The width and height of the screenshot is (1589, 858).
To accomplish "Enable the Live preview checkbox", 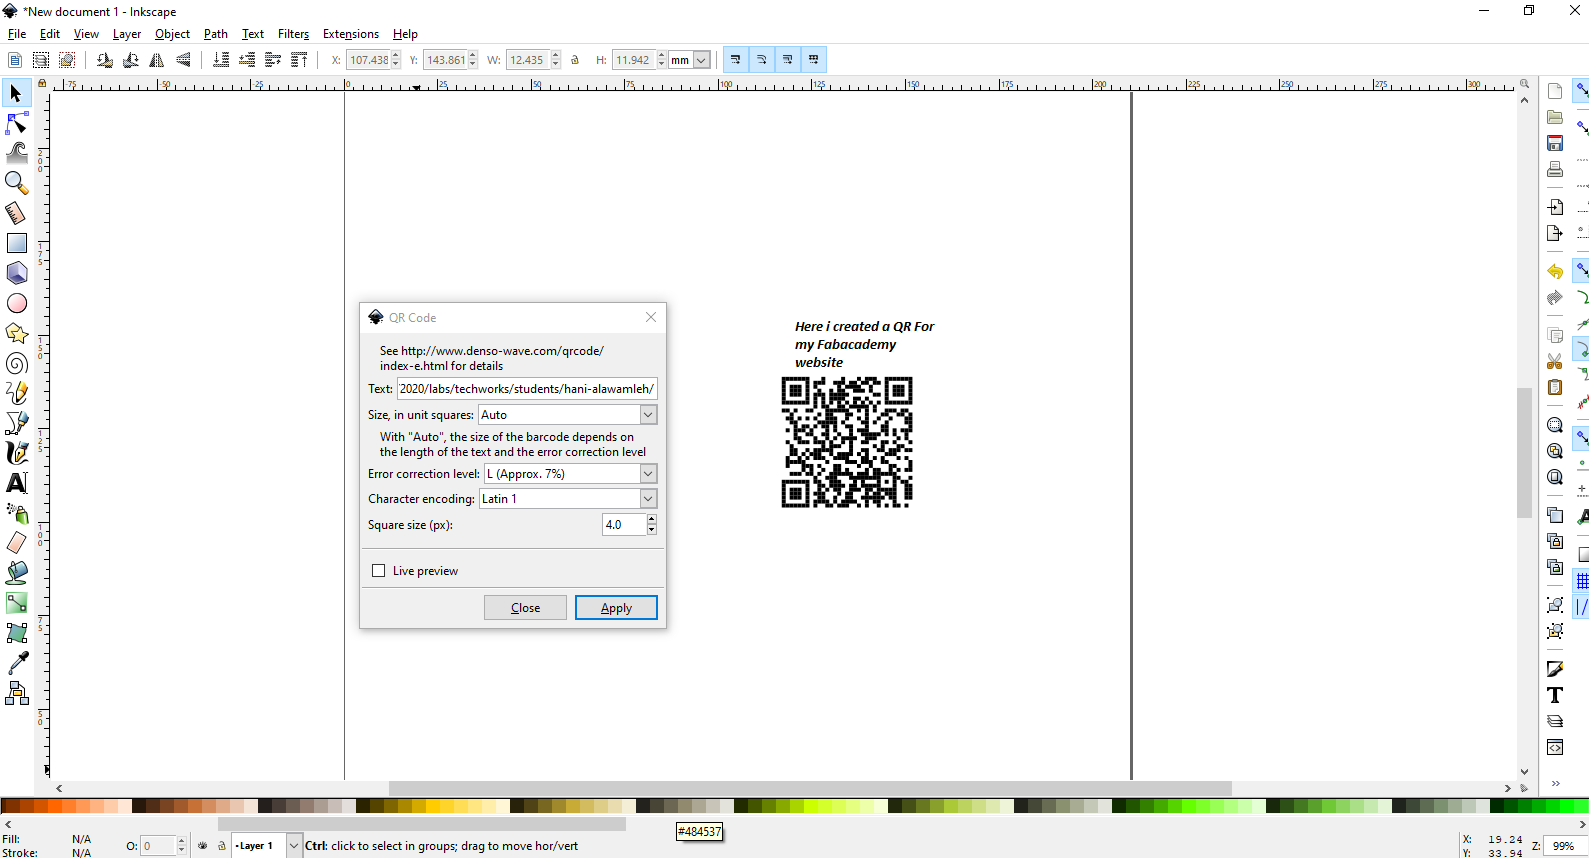I will 378,571.
